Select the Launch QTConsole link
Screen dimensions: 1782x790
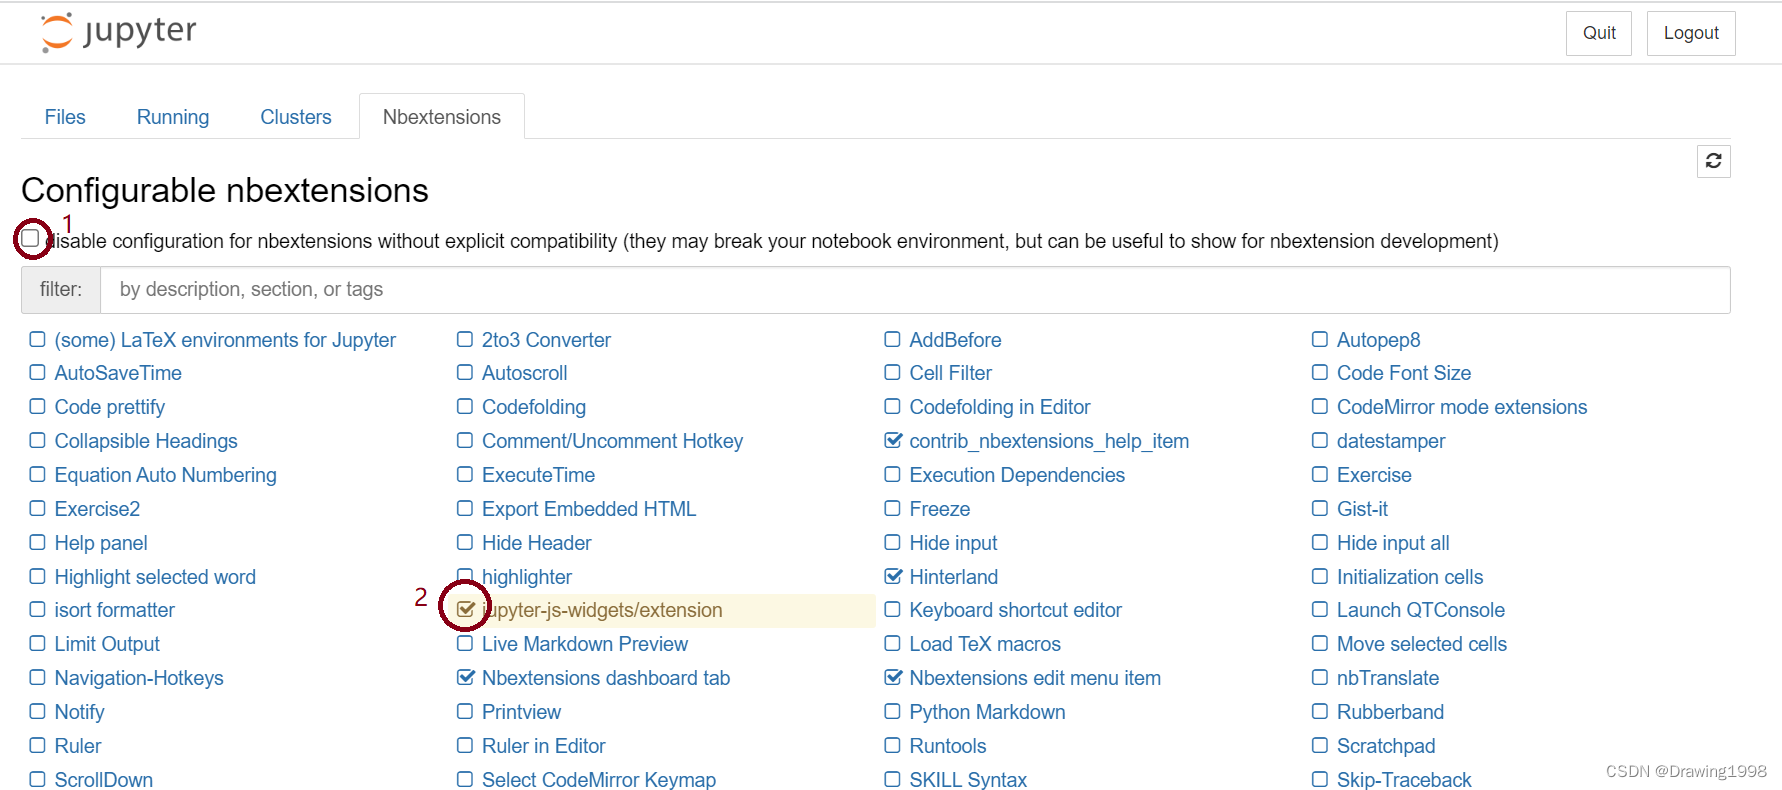pos(1421,610)
